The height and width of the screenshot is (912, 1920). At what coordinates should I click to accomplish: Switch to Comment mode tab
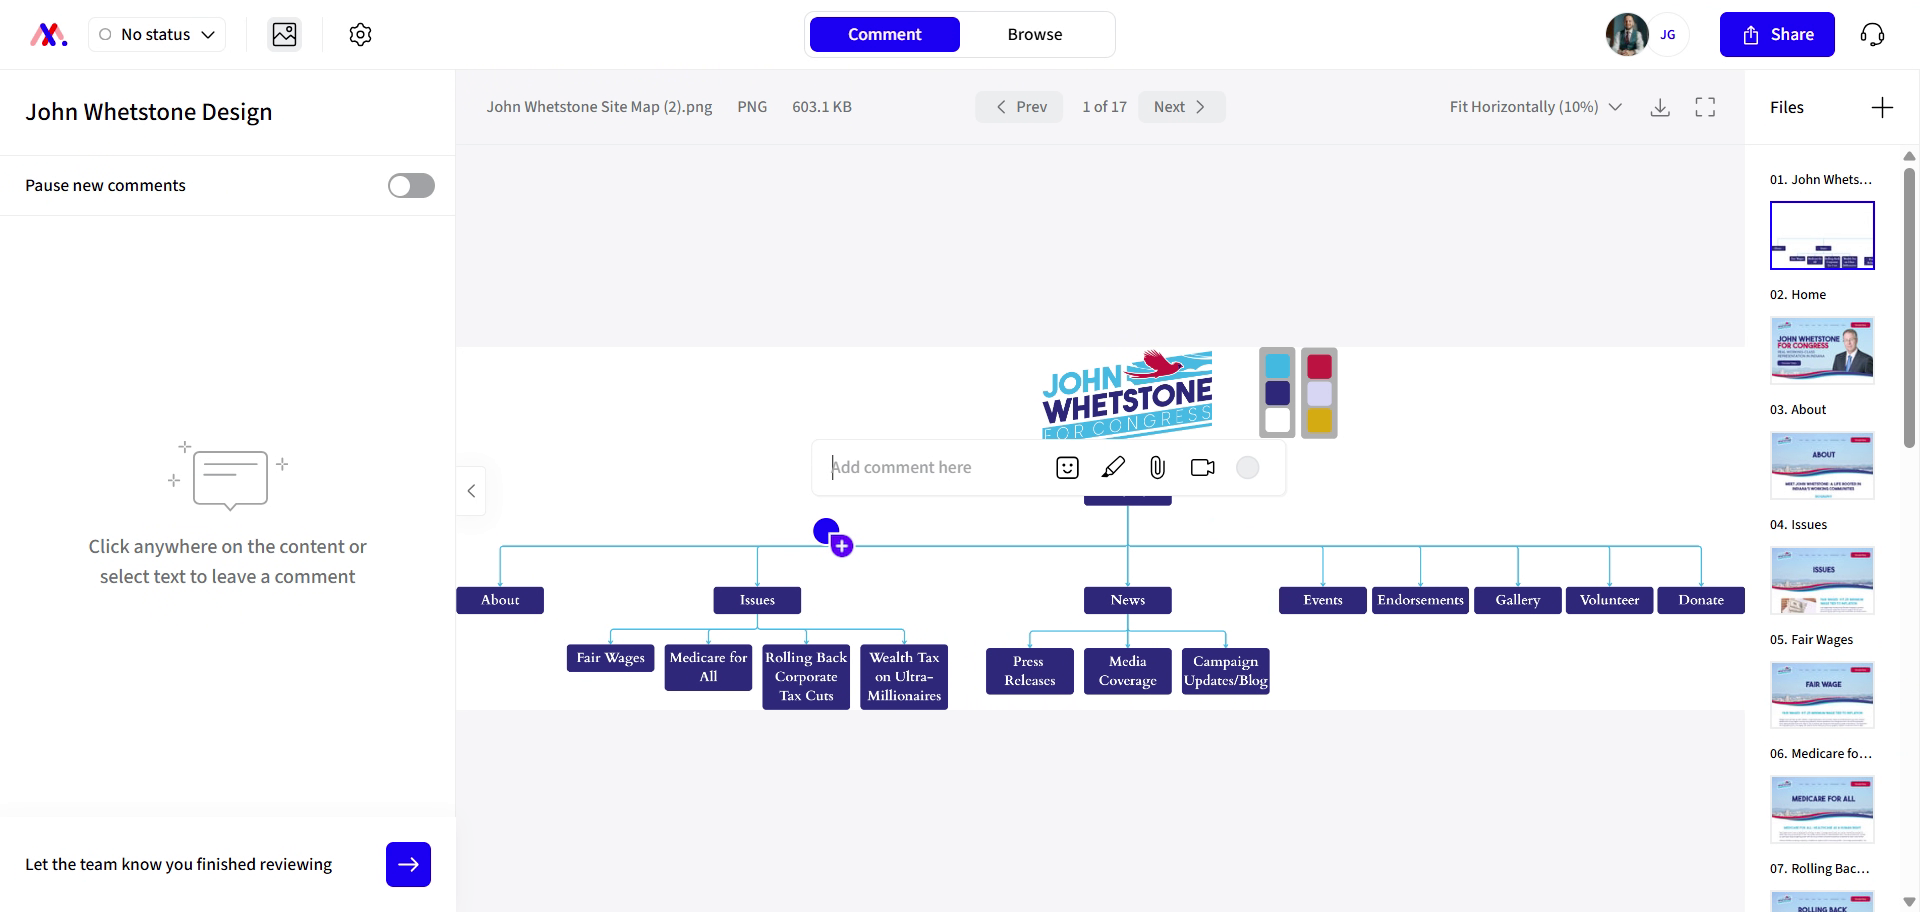(x=884, y=35)
